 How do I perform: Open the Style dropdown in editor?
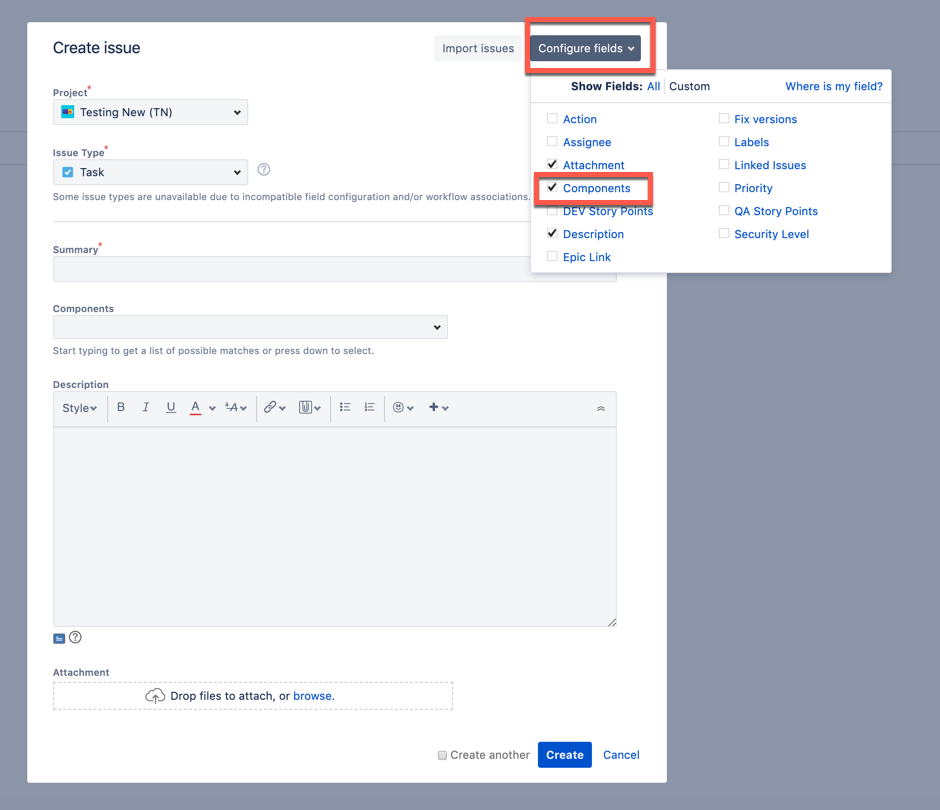[79, 408]
